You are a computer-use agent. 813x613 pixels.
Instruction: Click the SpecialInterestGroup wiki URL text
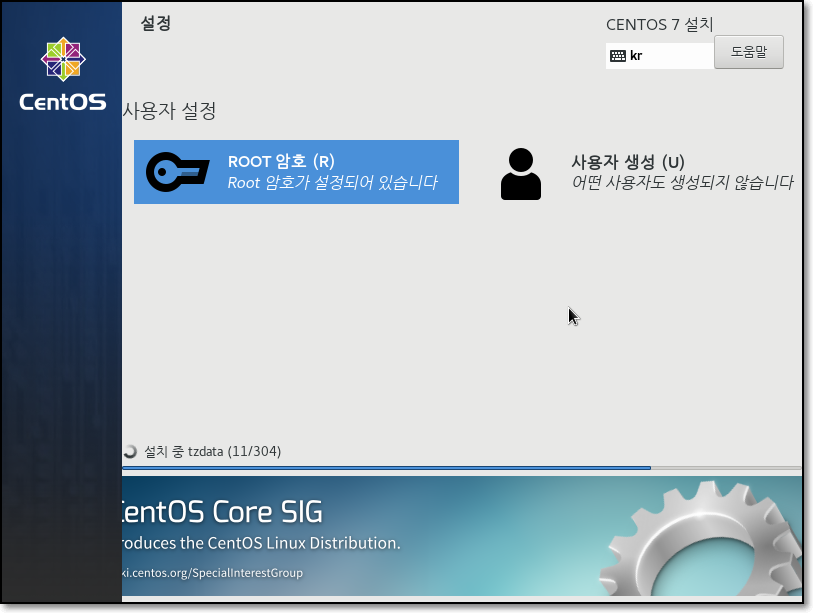pyautogui.click(x=213, y=573)
